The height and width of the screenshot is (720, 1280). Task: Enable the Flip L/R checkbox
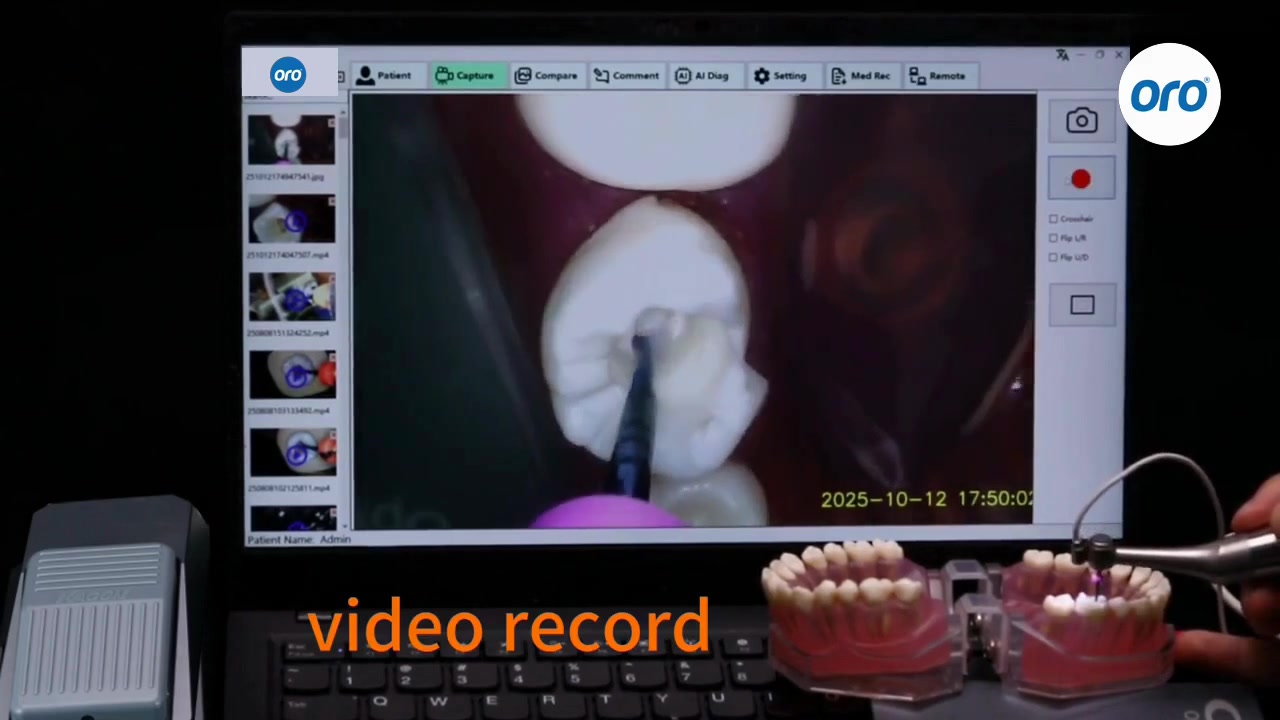pyautogui.click(x=1053, y=238)
